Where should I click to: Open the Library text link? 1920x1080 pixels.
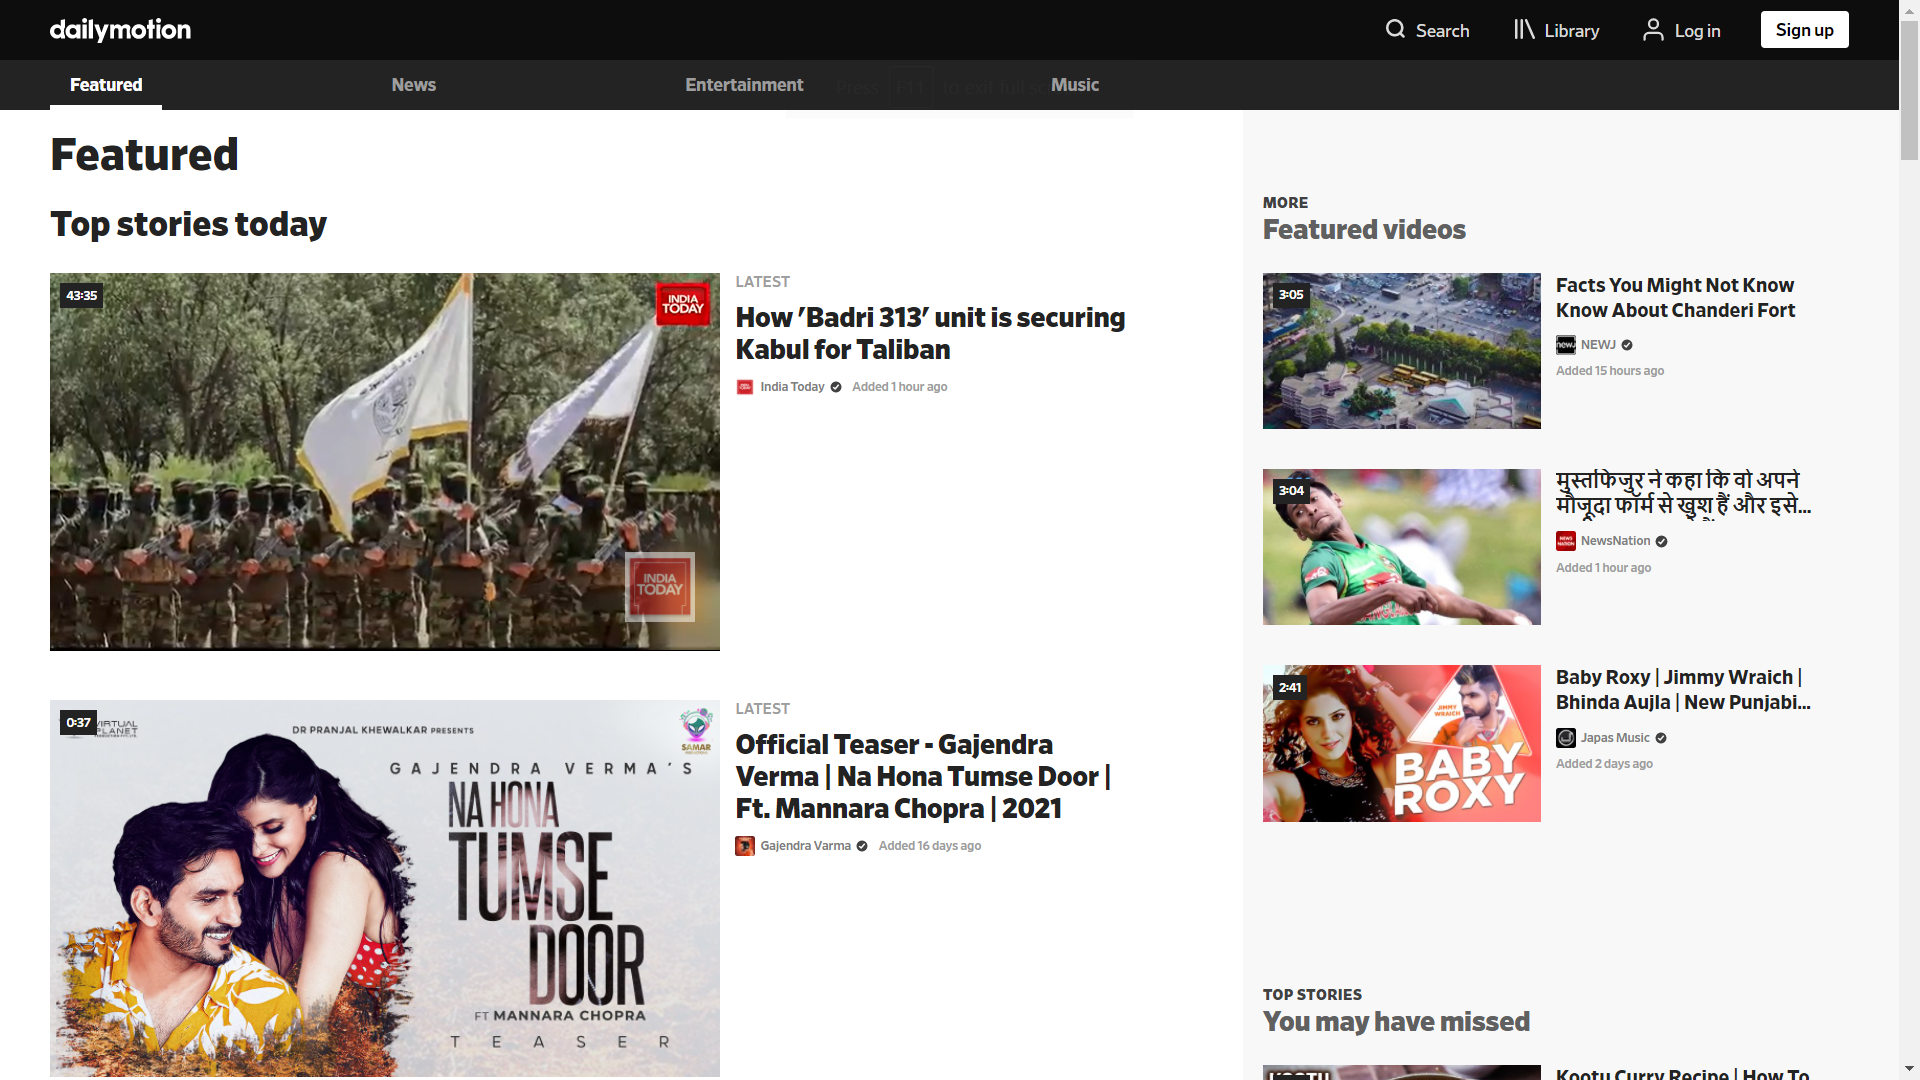pos(1571,31)
